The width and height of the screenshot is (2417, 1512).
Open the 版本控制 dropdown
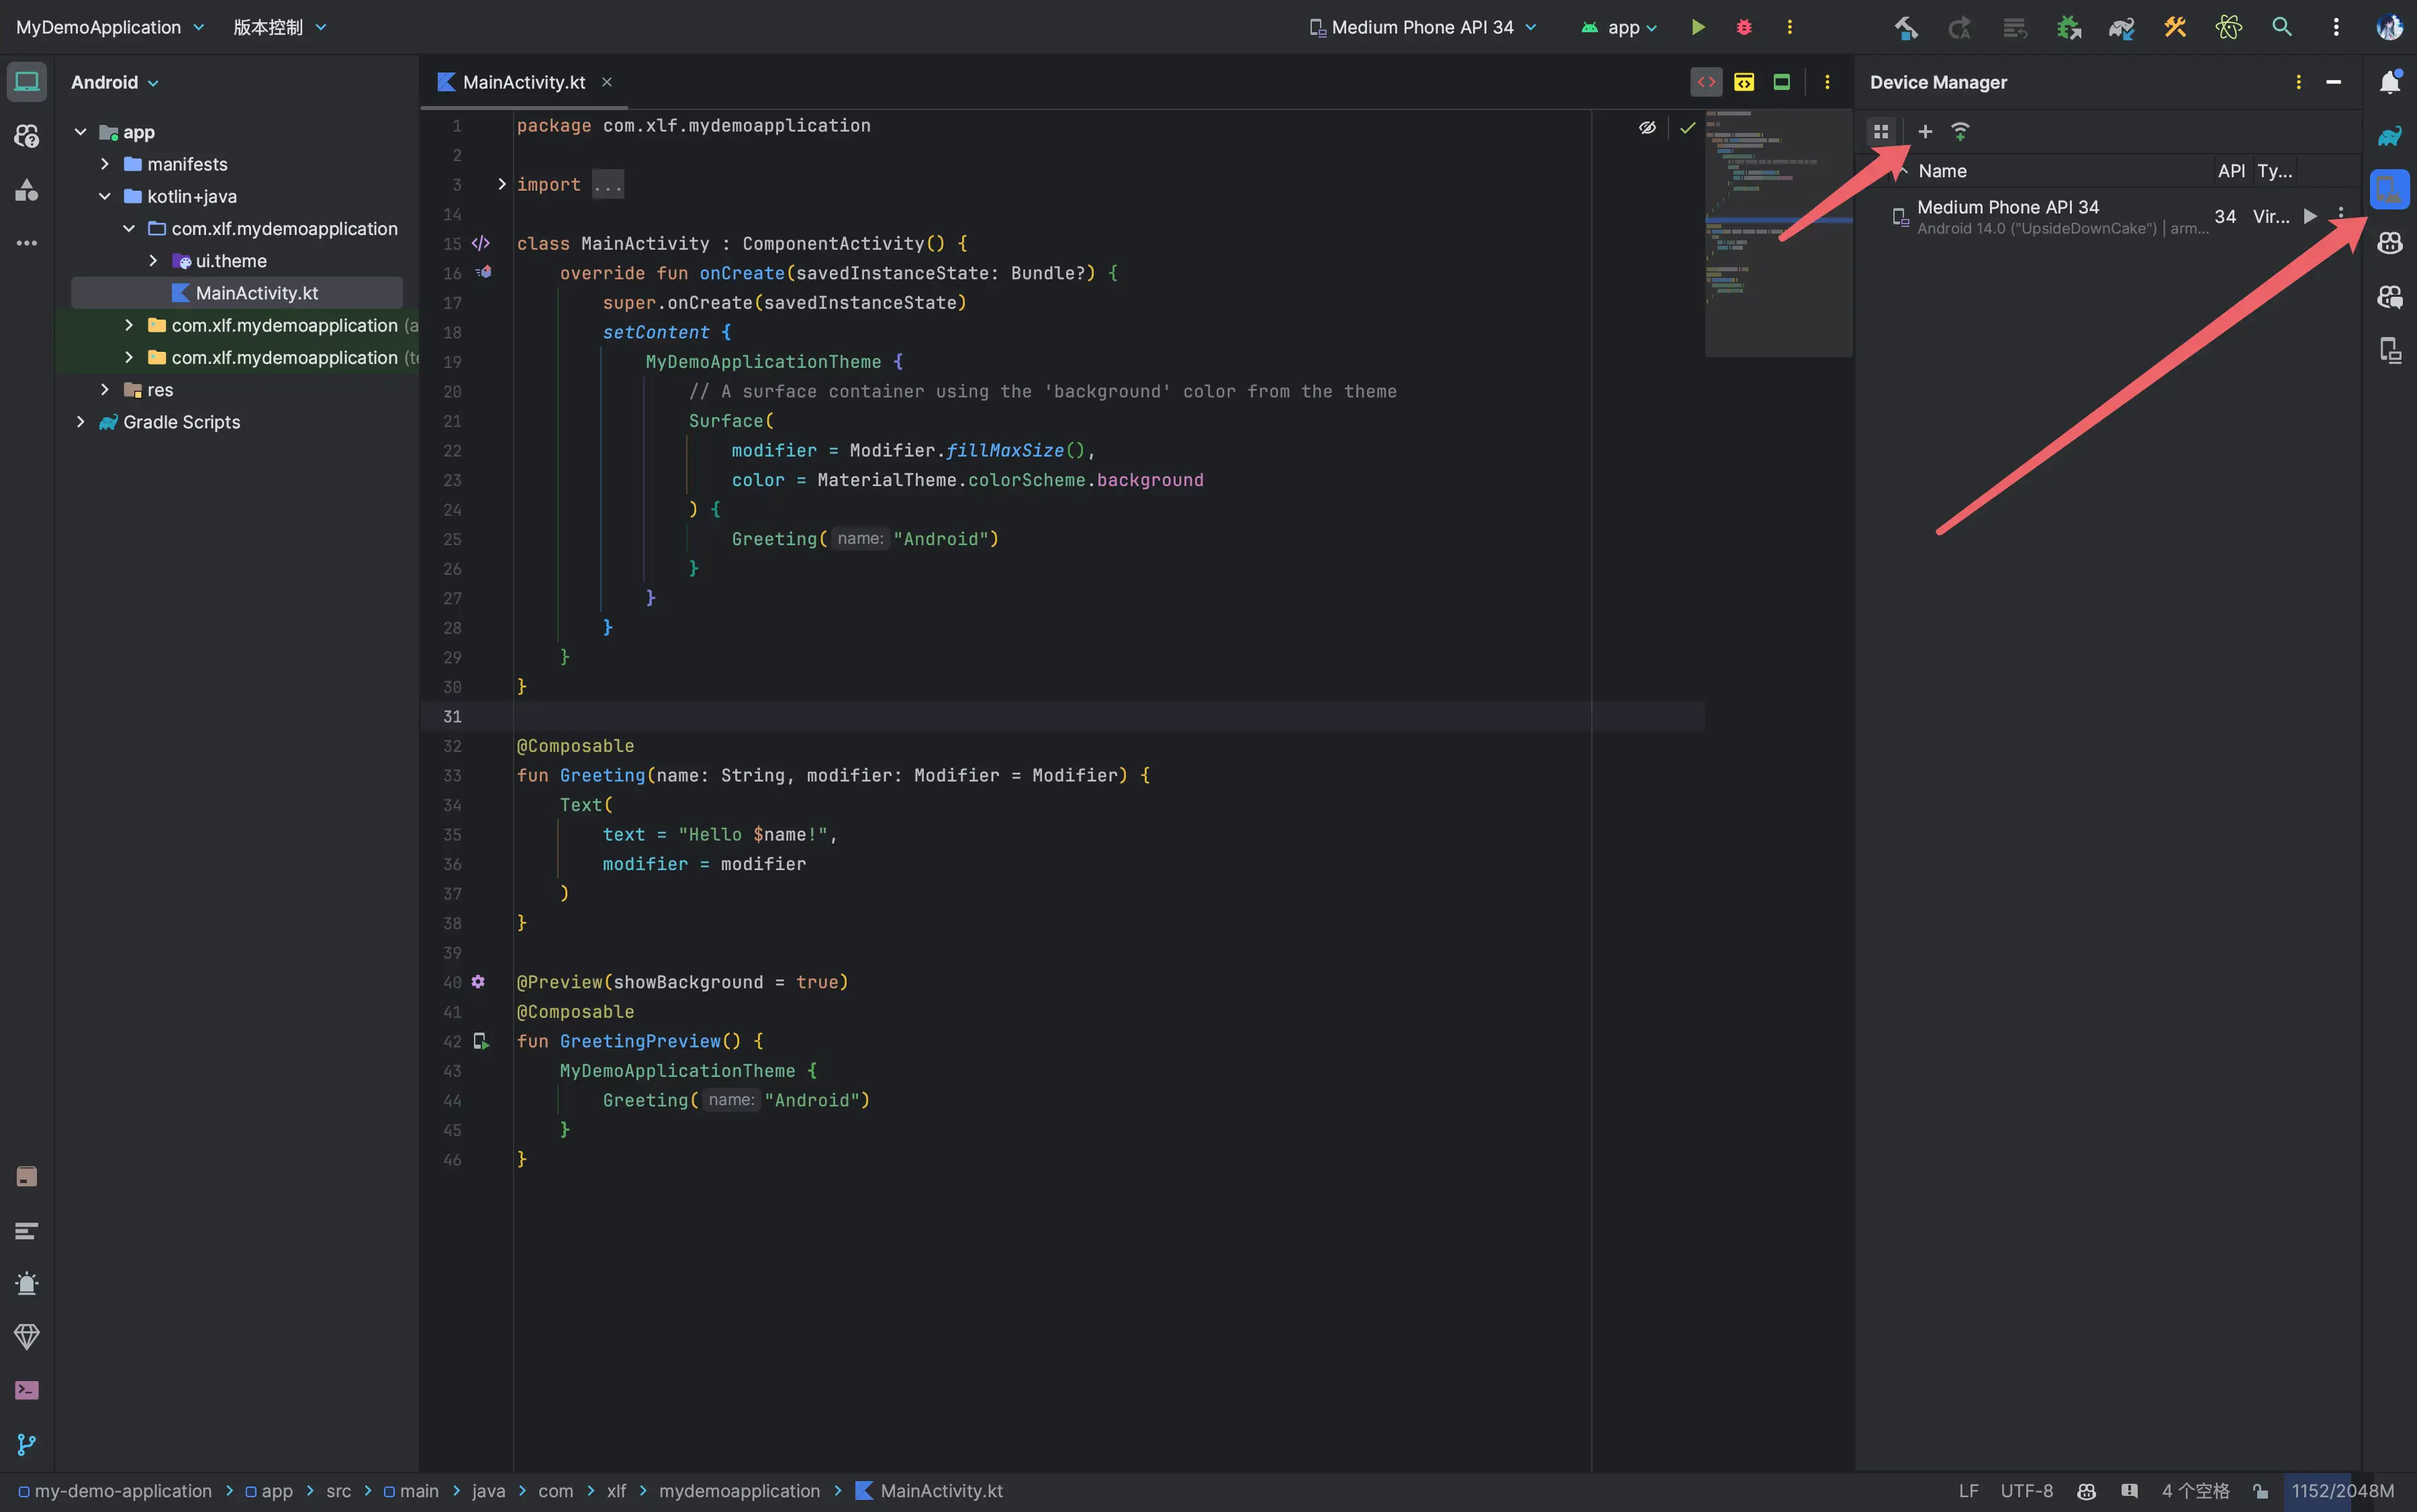[280, 27]
